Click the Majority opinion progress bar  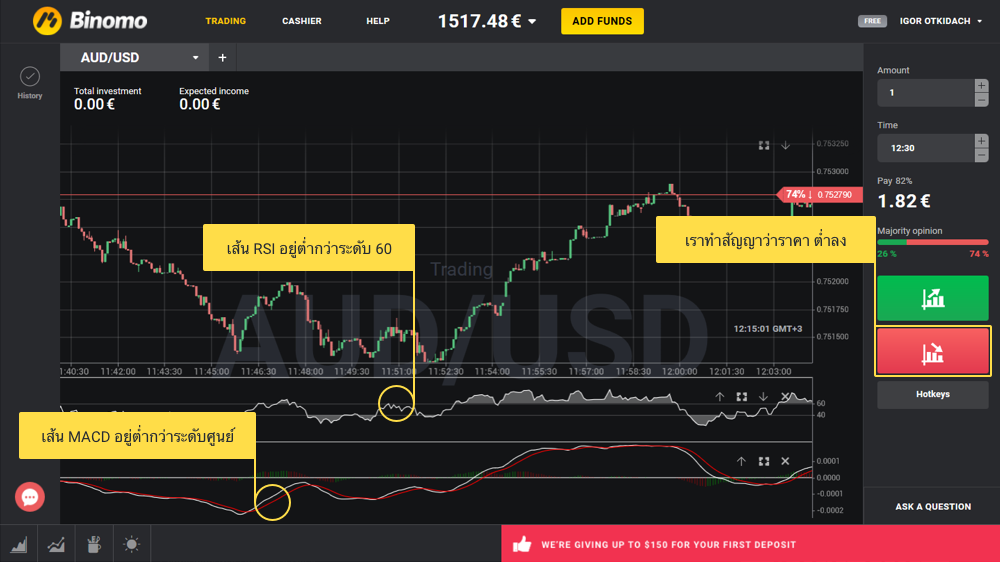point(932,242)
